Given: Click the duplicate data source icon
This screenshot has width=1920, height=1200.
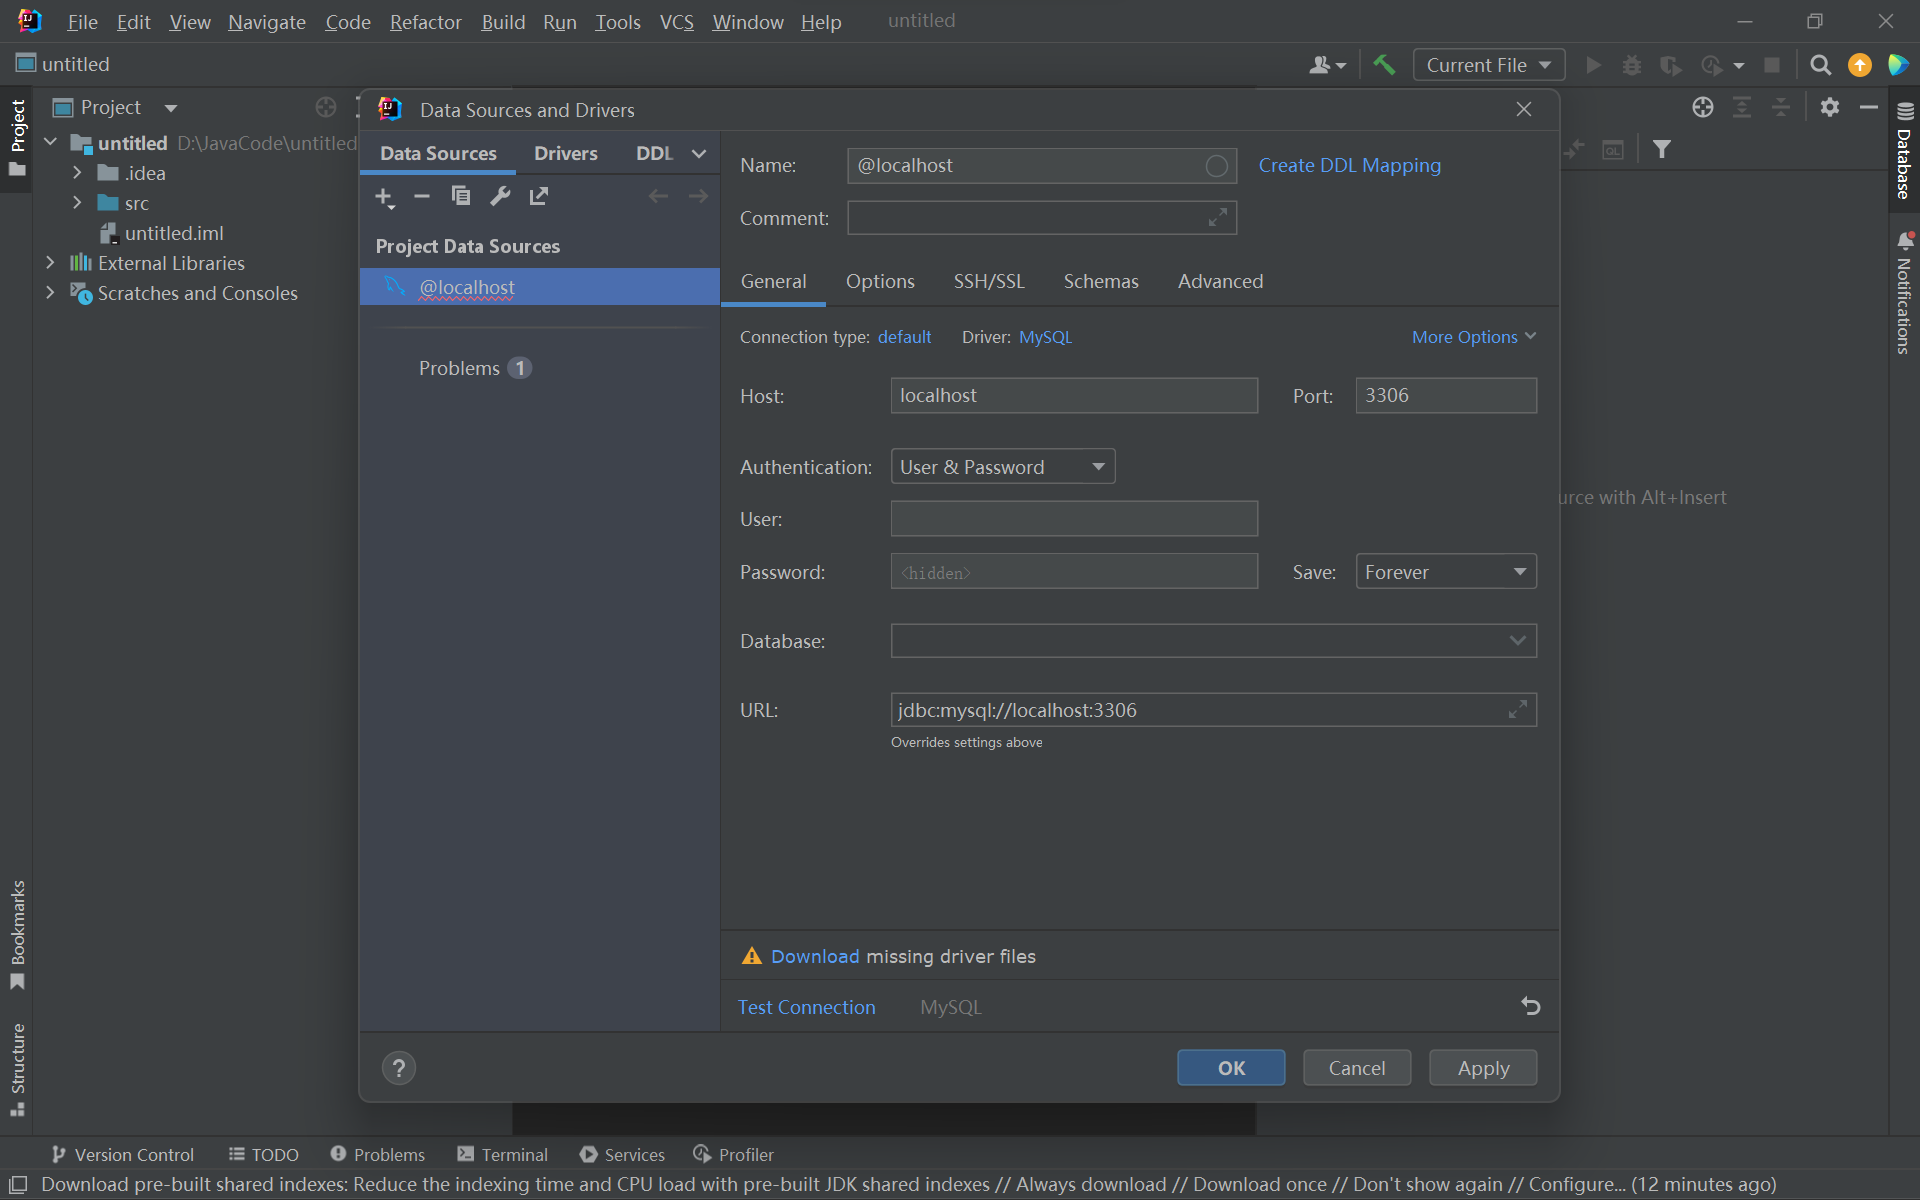Looking at the screenshot, I should (460, 196).
